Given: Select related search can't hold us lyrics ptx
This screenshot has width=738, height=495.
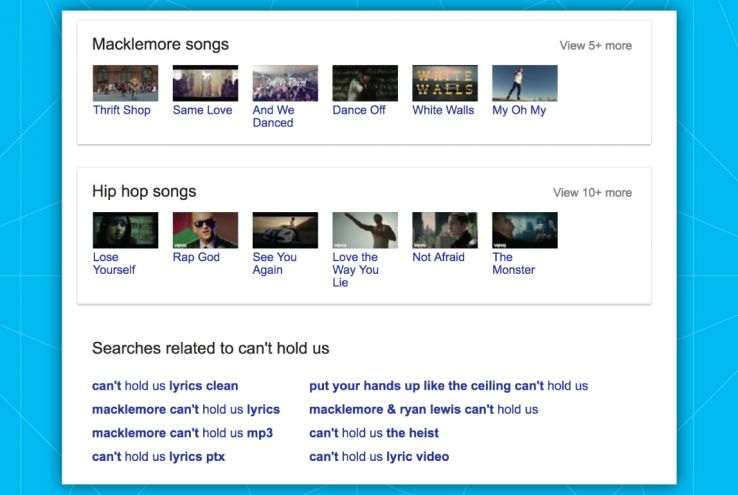Looking at the screenshot, I should tap(158, 456).
